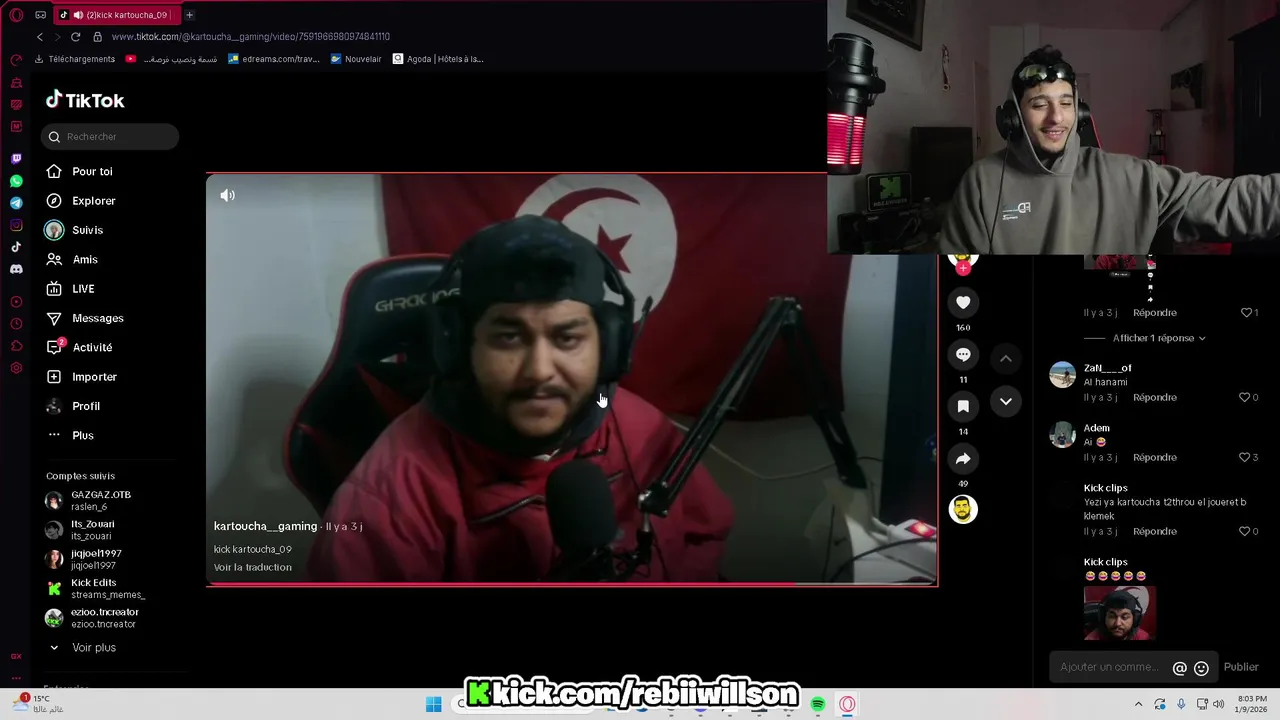Open Téléchargements bookmark
The height and width of the screenshot is (720, 1280).
[75, 59]
